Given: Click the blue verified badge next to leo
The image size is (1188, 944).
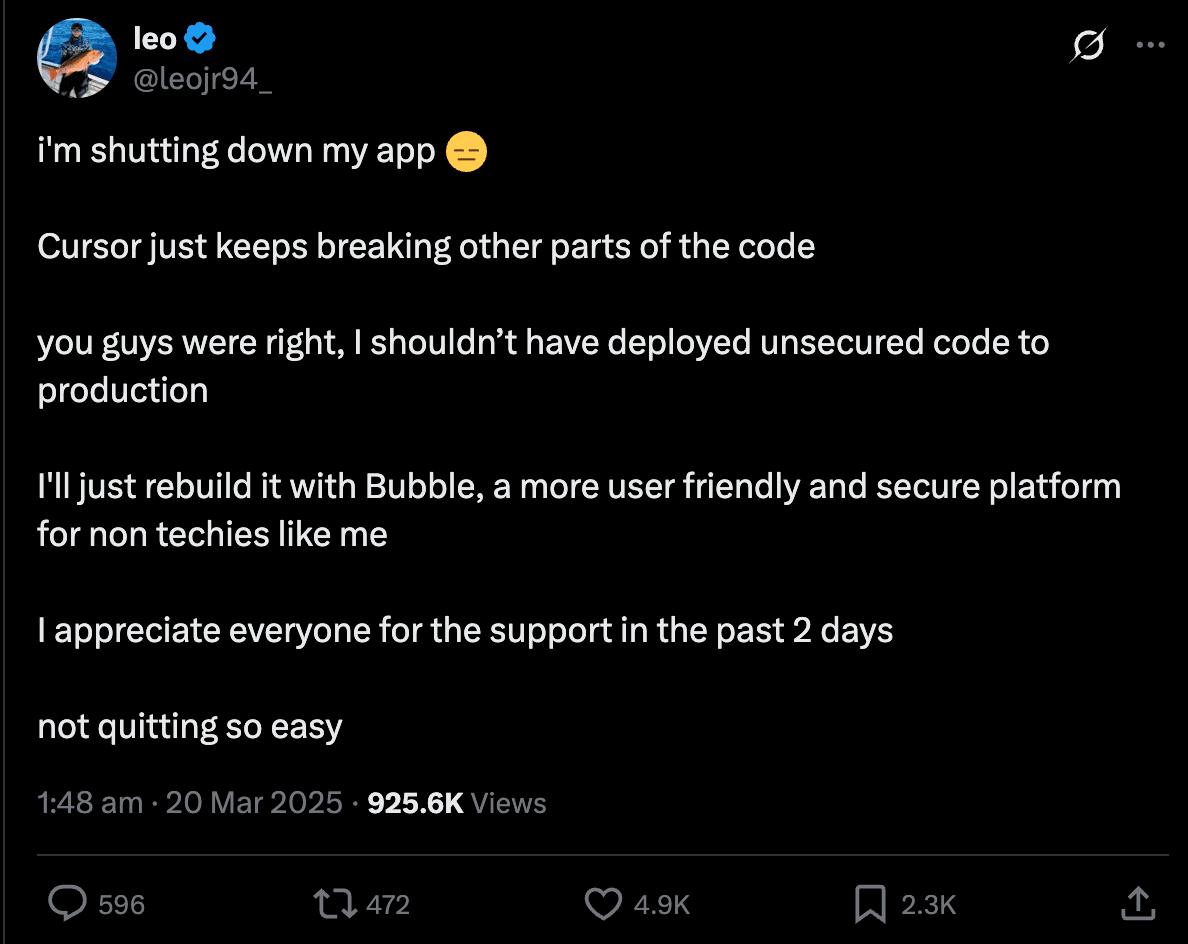Looking at the screenshot, I should click(x=202, y=39).
